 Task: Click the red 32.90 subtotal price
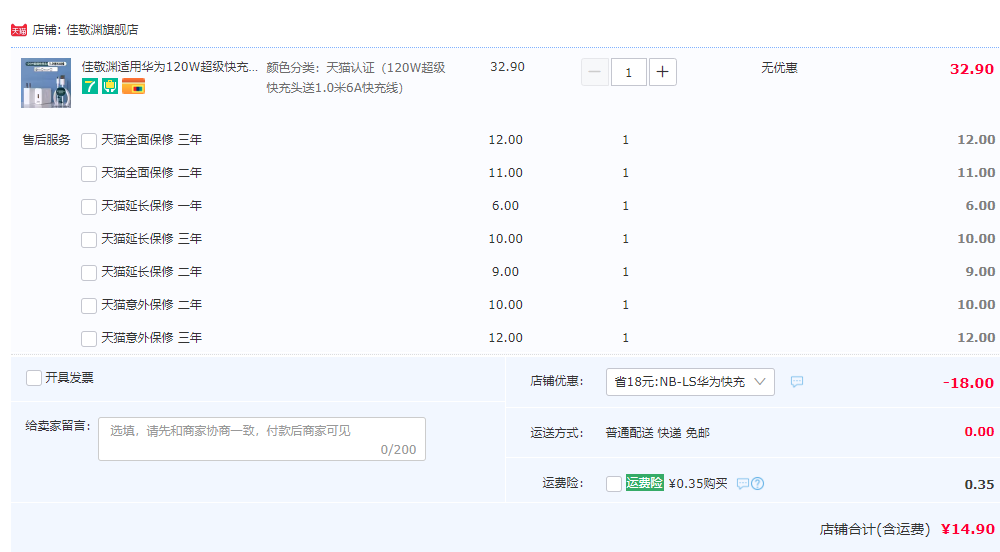click(x=972, y=69)
